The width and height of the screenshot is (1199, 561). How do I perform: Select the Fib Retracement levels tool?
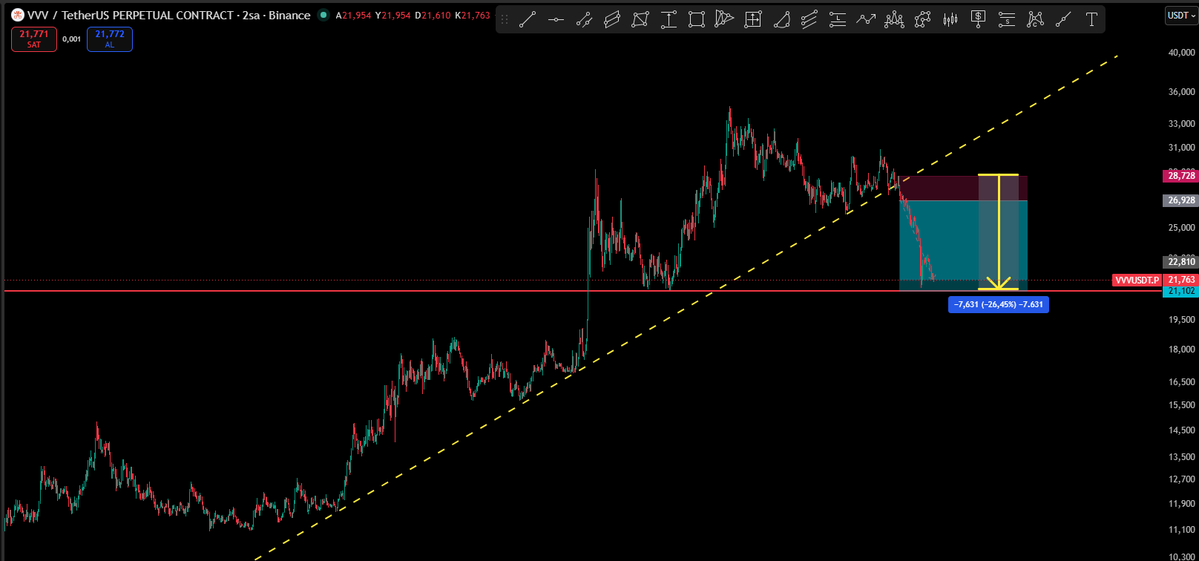[837, 20]
